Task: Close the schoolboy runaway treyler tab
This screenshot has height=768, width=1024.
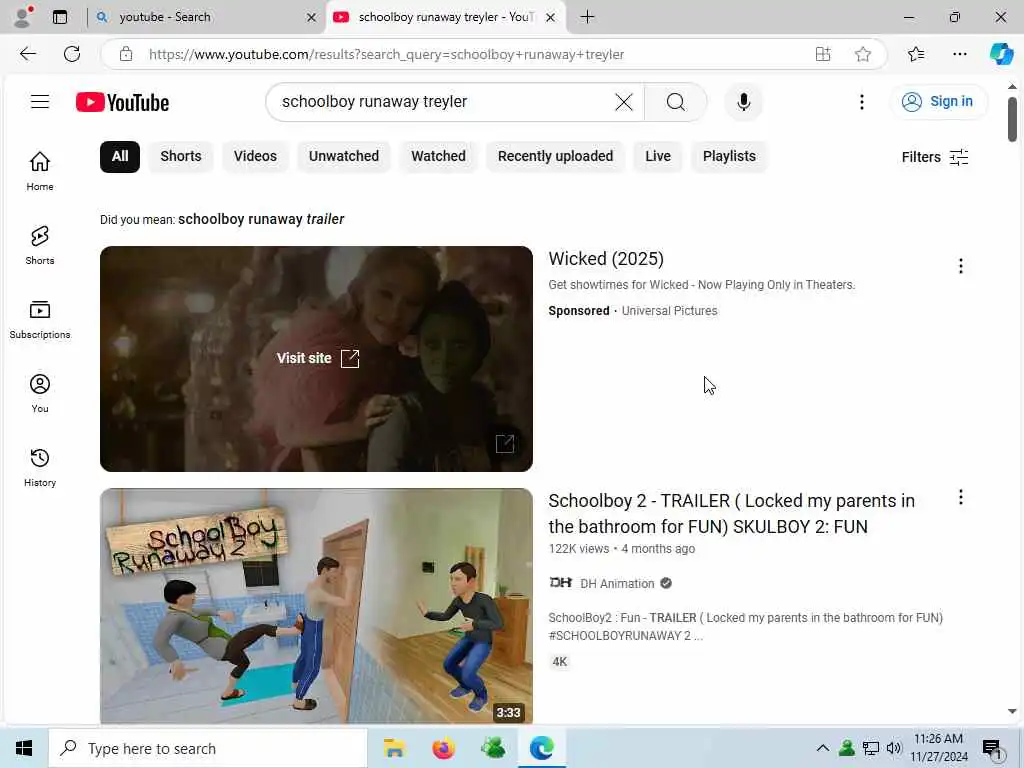Action: tap(551, 18)
